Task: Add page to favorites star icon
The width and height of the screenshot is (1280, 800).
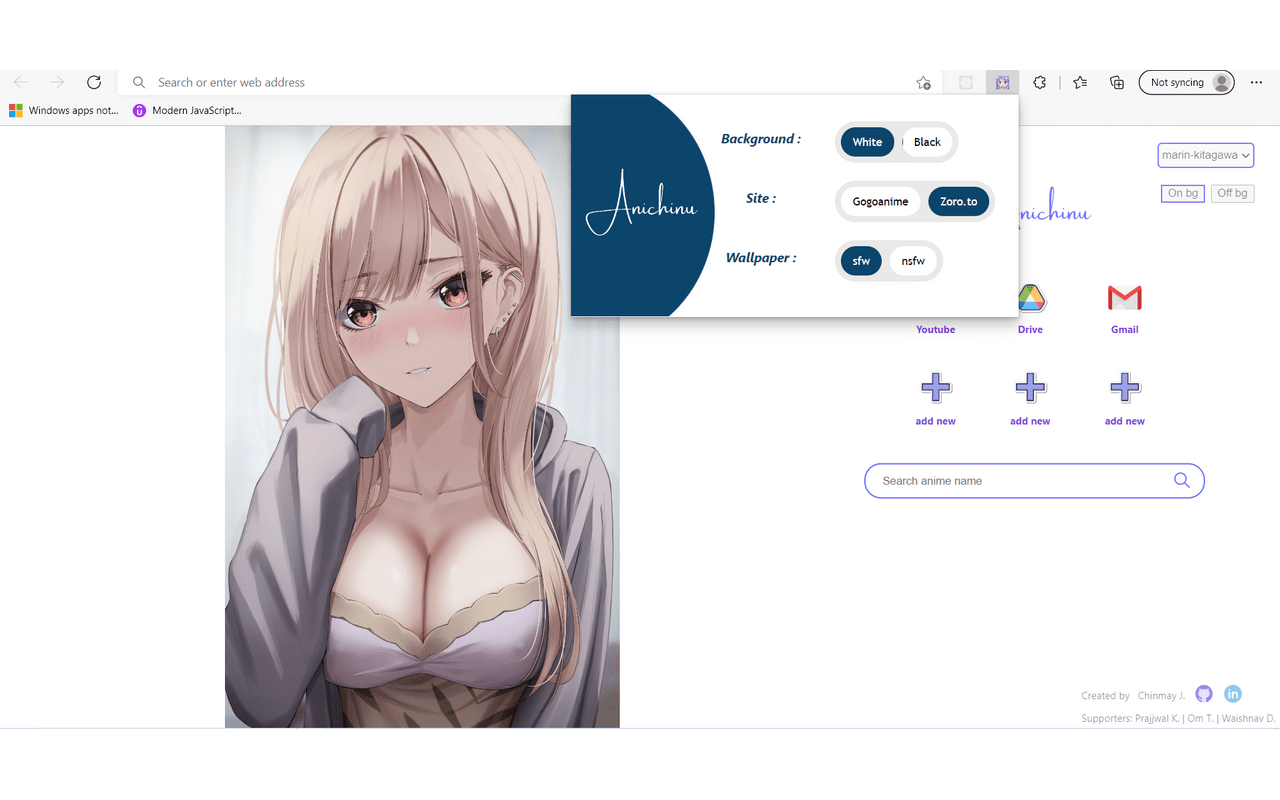Action: click(923, 83)
